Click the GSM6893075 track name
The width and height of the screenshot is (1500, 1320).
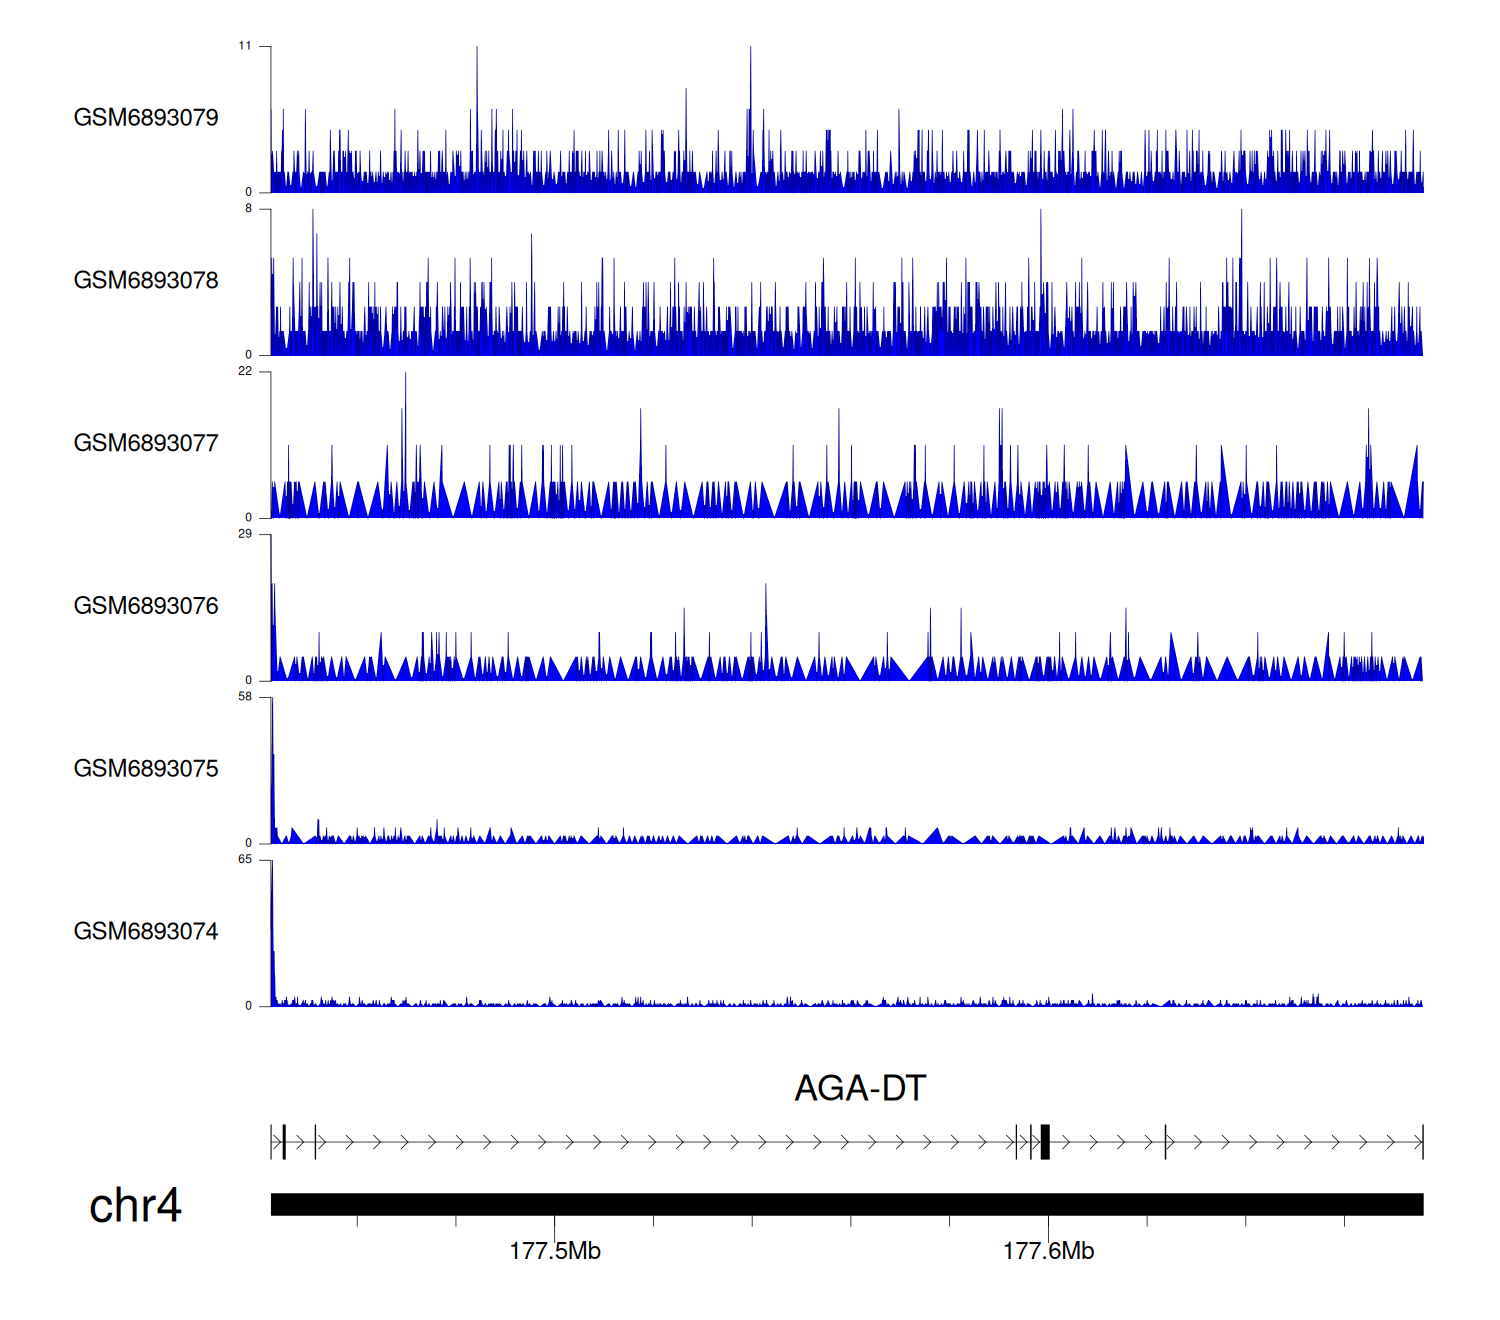146,769
